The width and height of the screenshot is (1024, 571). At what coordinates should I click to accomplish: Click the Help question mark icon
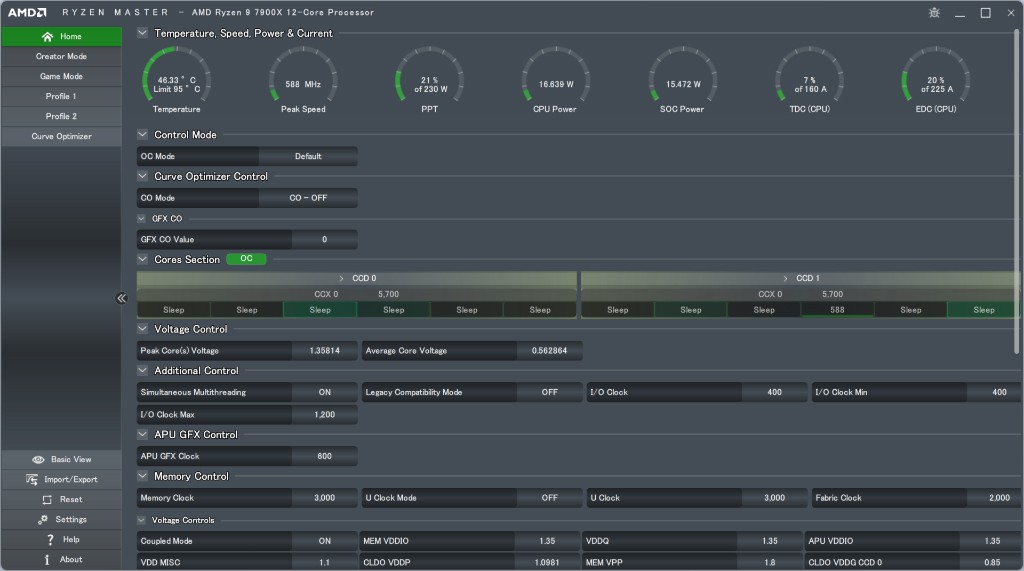pos(50,540)
